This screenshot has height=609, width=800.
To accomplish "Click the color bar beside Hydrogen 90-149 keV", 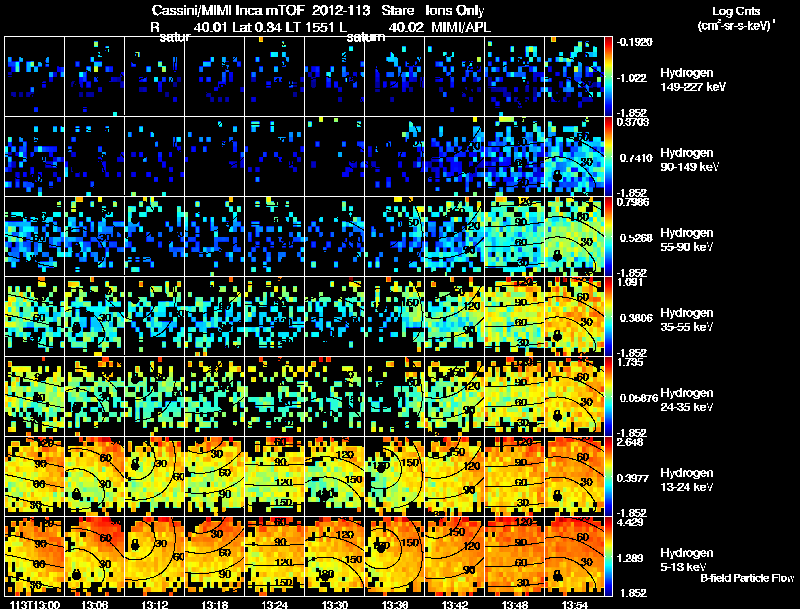I will pyautogui.click(x=608, y=156).
